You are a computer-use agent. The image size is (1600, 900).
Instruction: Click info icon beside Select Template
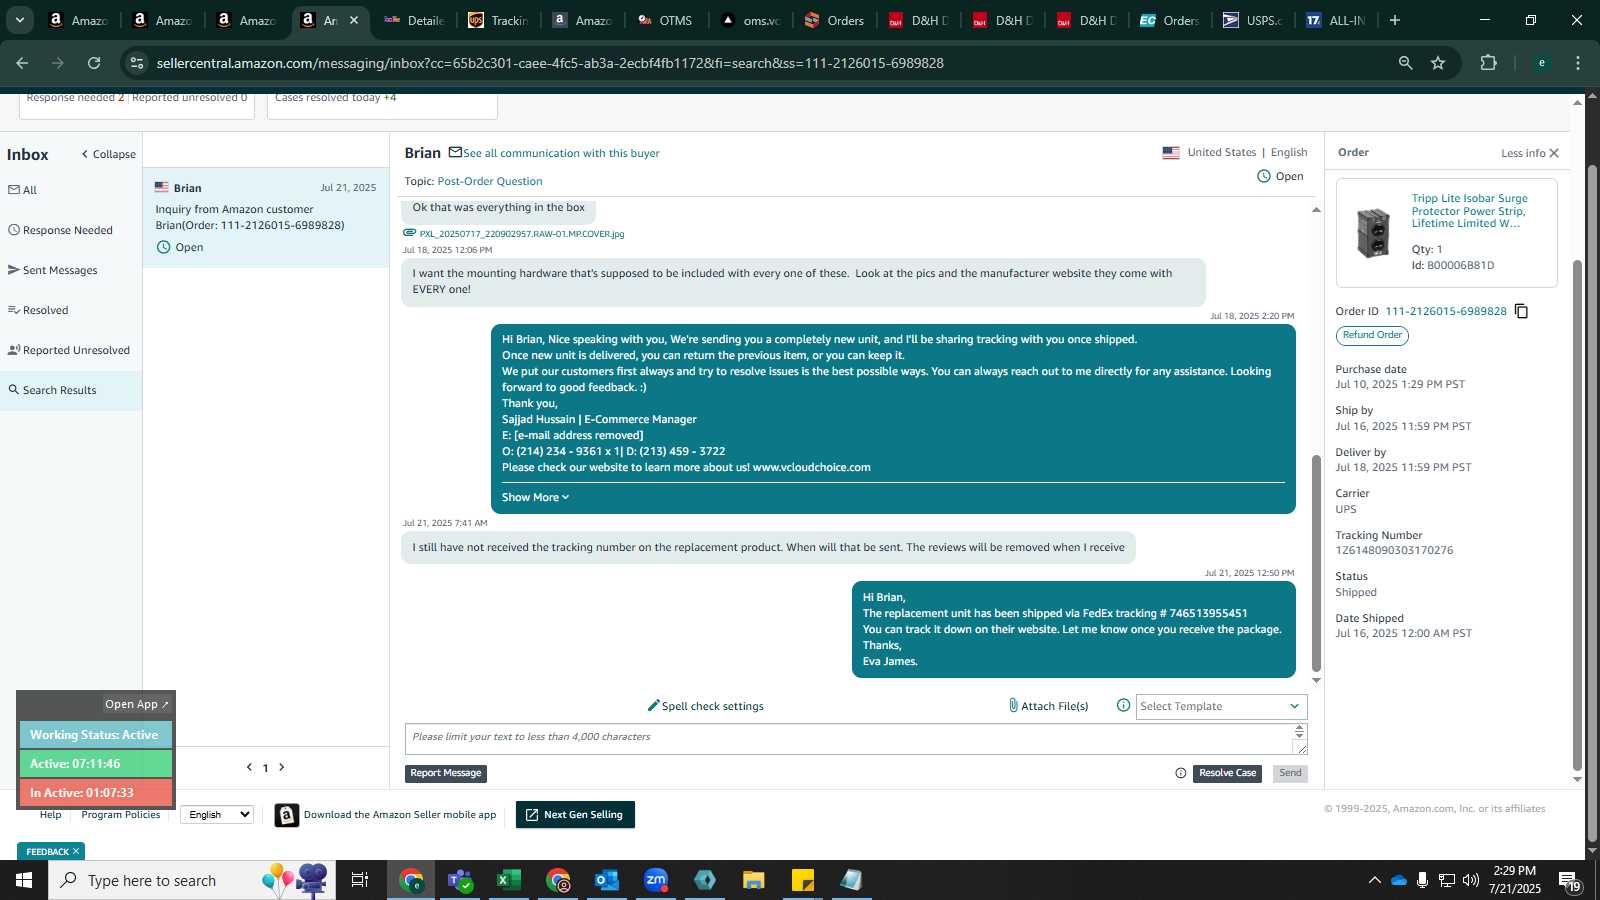pyautogui.click(x=1123, y=706)
